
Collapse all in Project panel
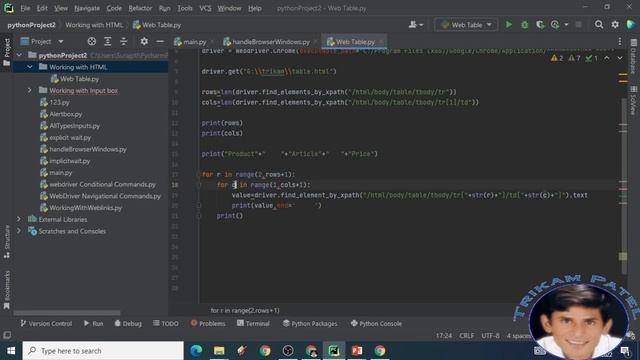[x=123, y=41]
